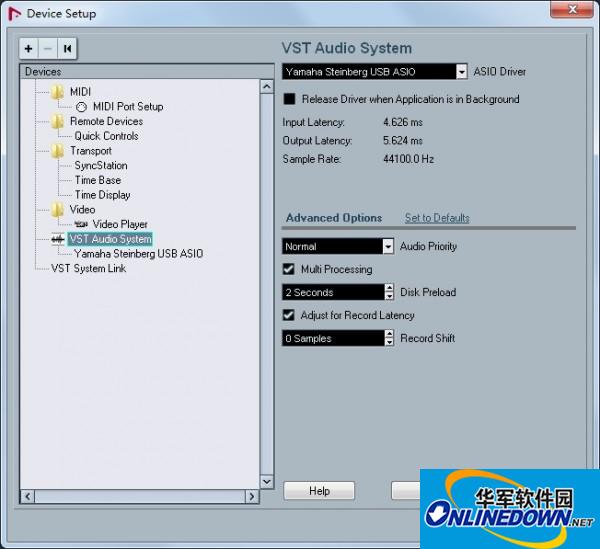
Task: Click the Input Latency value 4.626 ms
Action: pos(403,122)
